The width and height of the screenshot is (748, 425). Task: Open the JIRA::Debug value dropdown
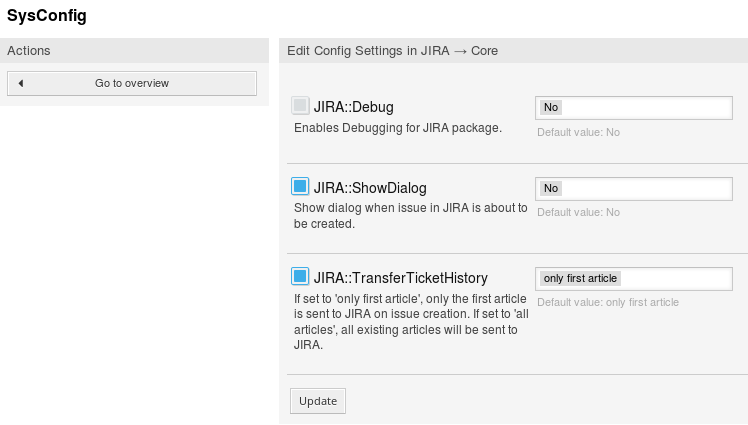click(x=634, y=107)
